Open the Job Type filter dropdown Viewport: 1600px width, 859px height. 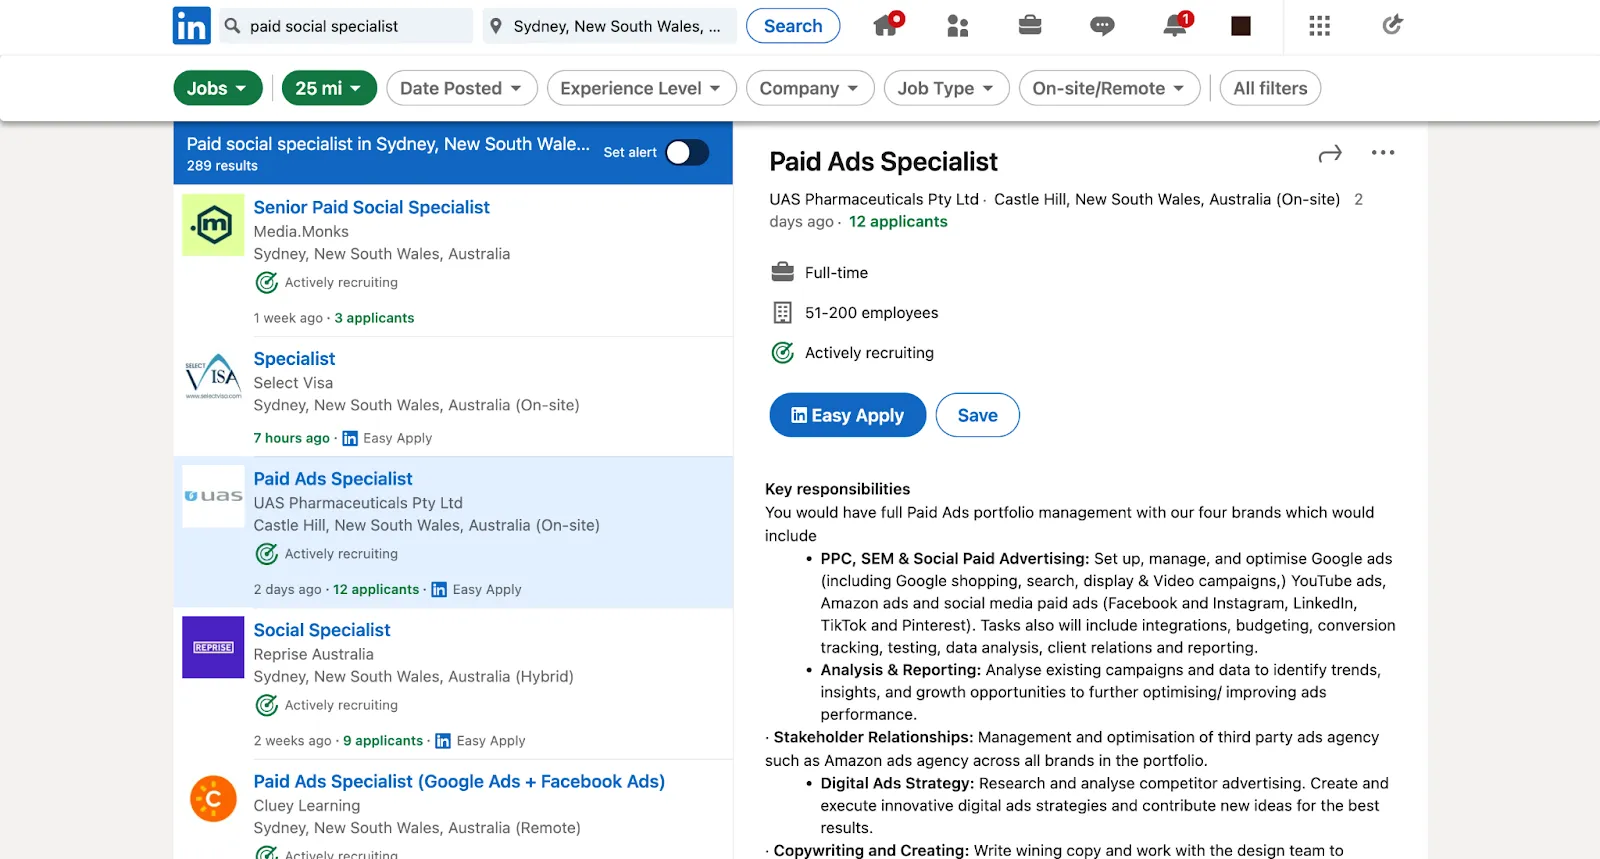coord(946,88)
